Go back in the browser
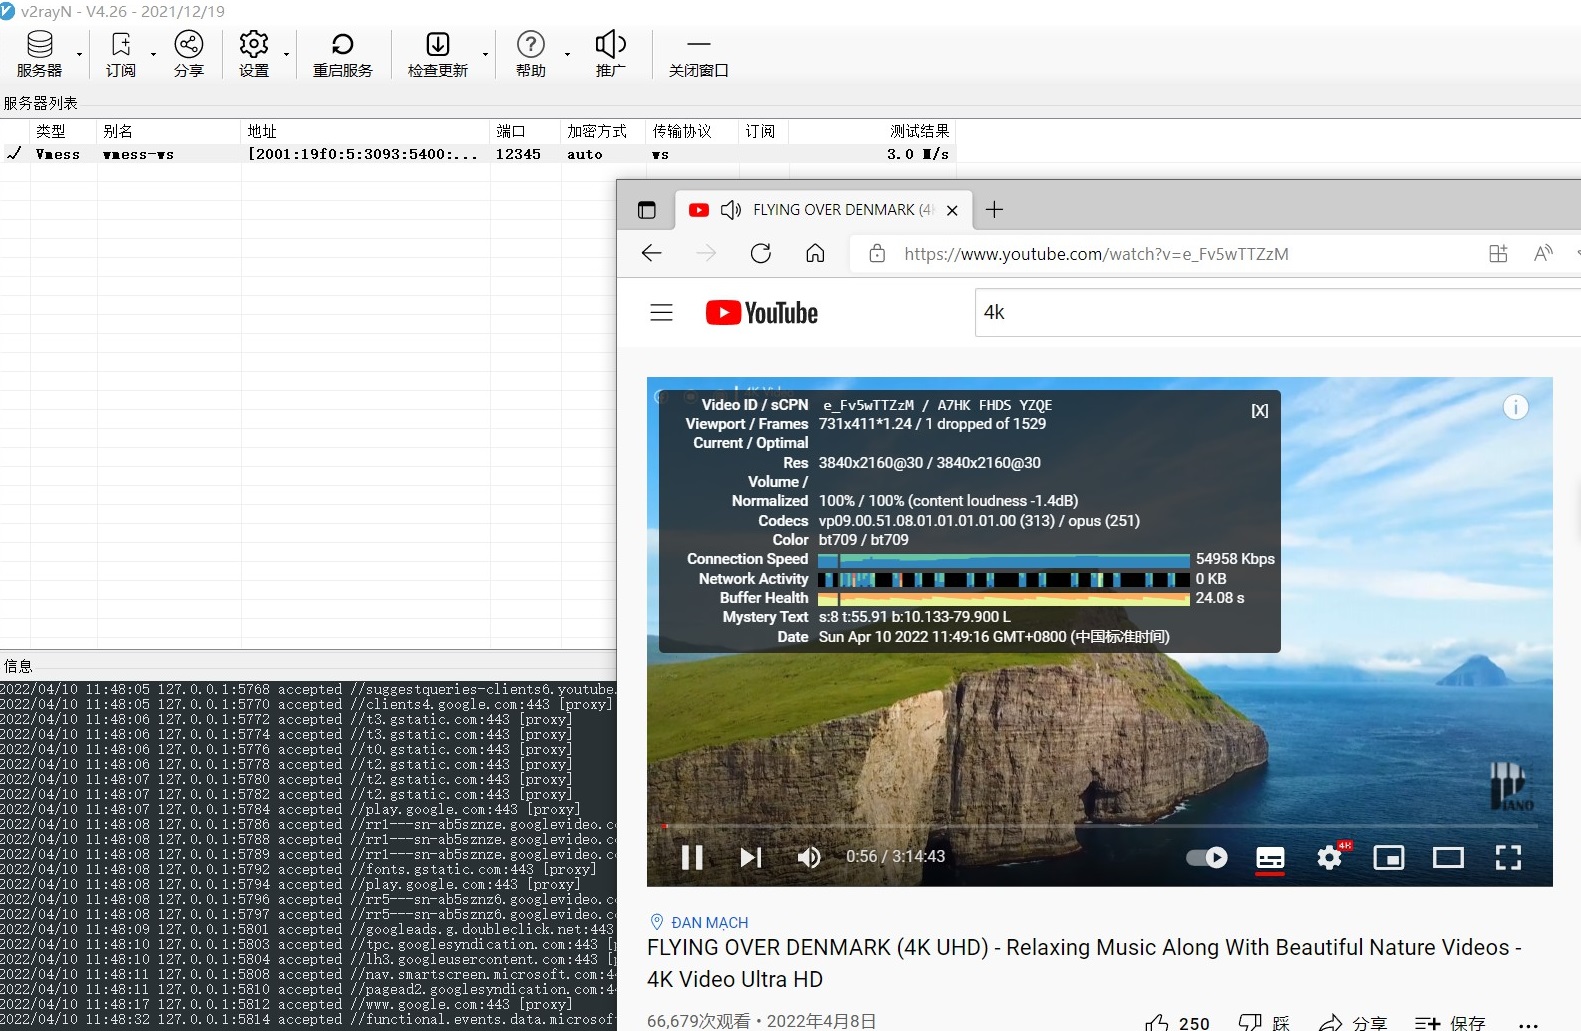This screenshot has width=1581, height=1031. 652,253
